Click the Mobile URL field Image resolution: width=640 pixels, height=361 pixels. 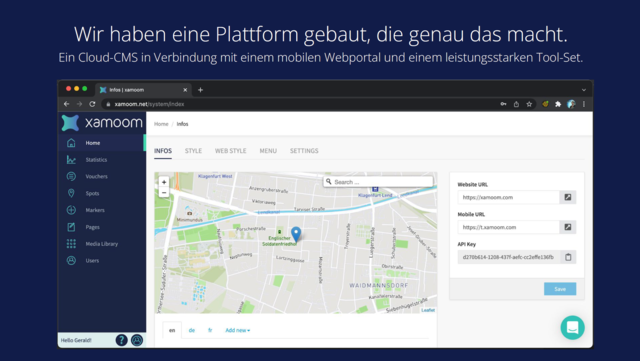coord(509,227)
